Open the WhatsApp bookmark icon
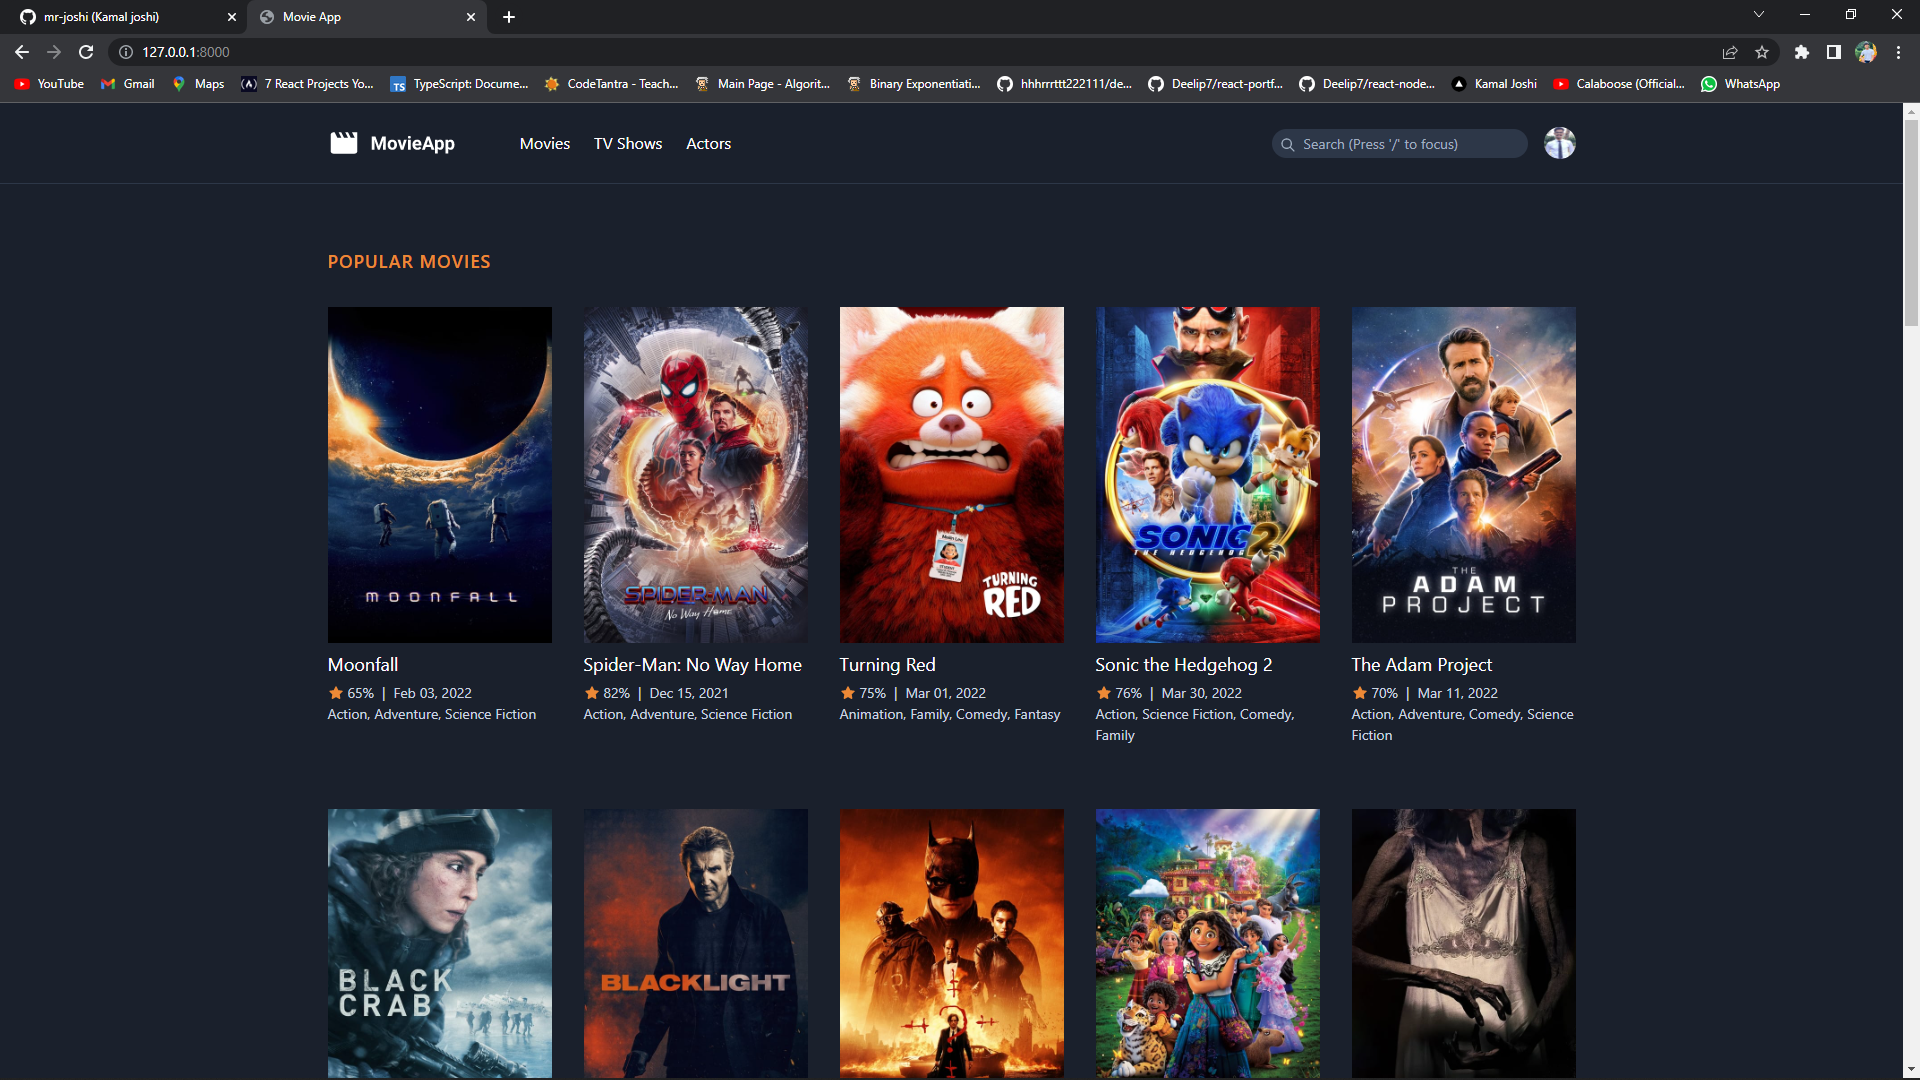The width and height of the screenshot is (1920, 1080). coord(1709,84)
